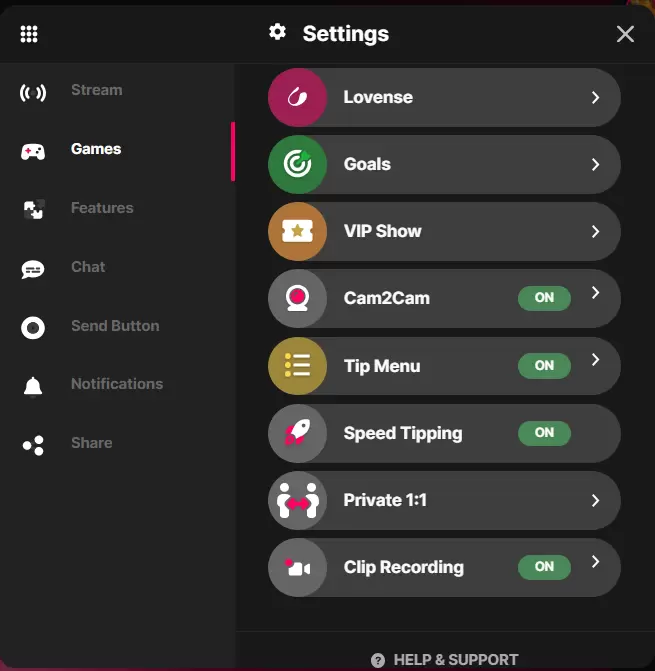
Task: Open the apps grid icon
Action: point(29,34)
